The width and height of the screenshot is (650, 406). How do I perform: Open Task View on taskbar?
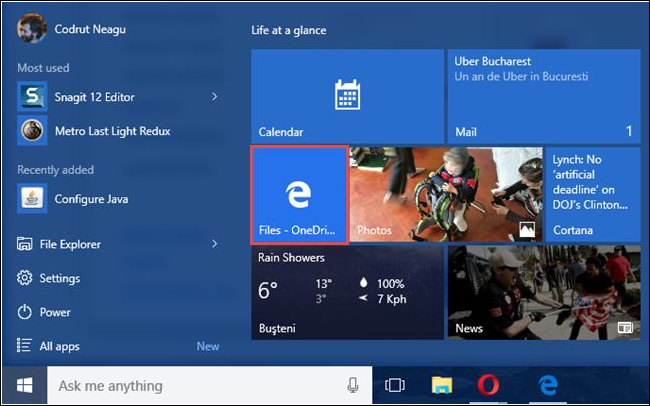click(395, 385)
